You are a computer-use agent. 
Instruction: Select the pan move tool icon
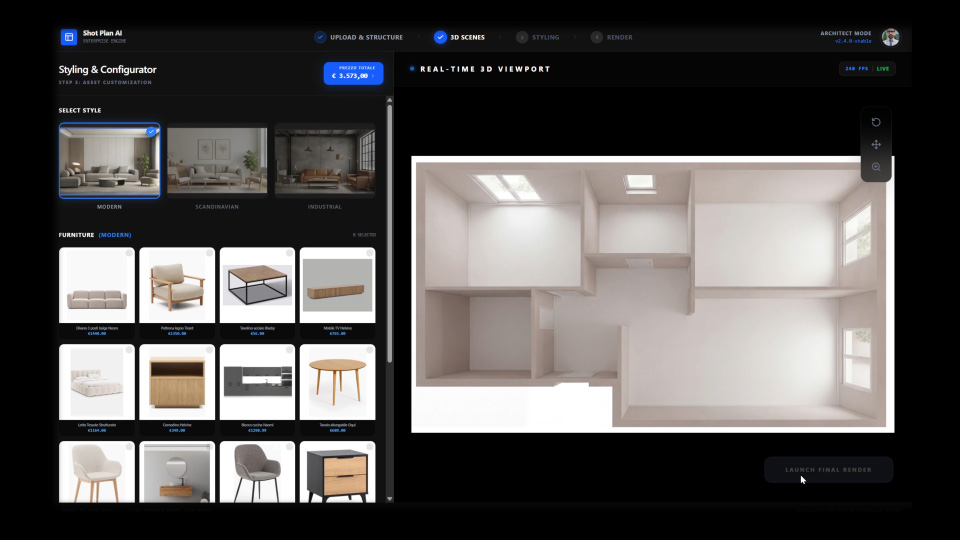[x=876, y=145]
